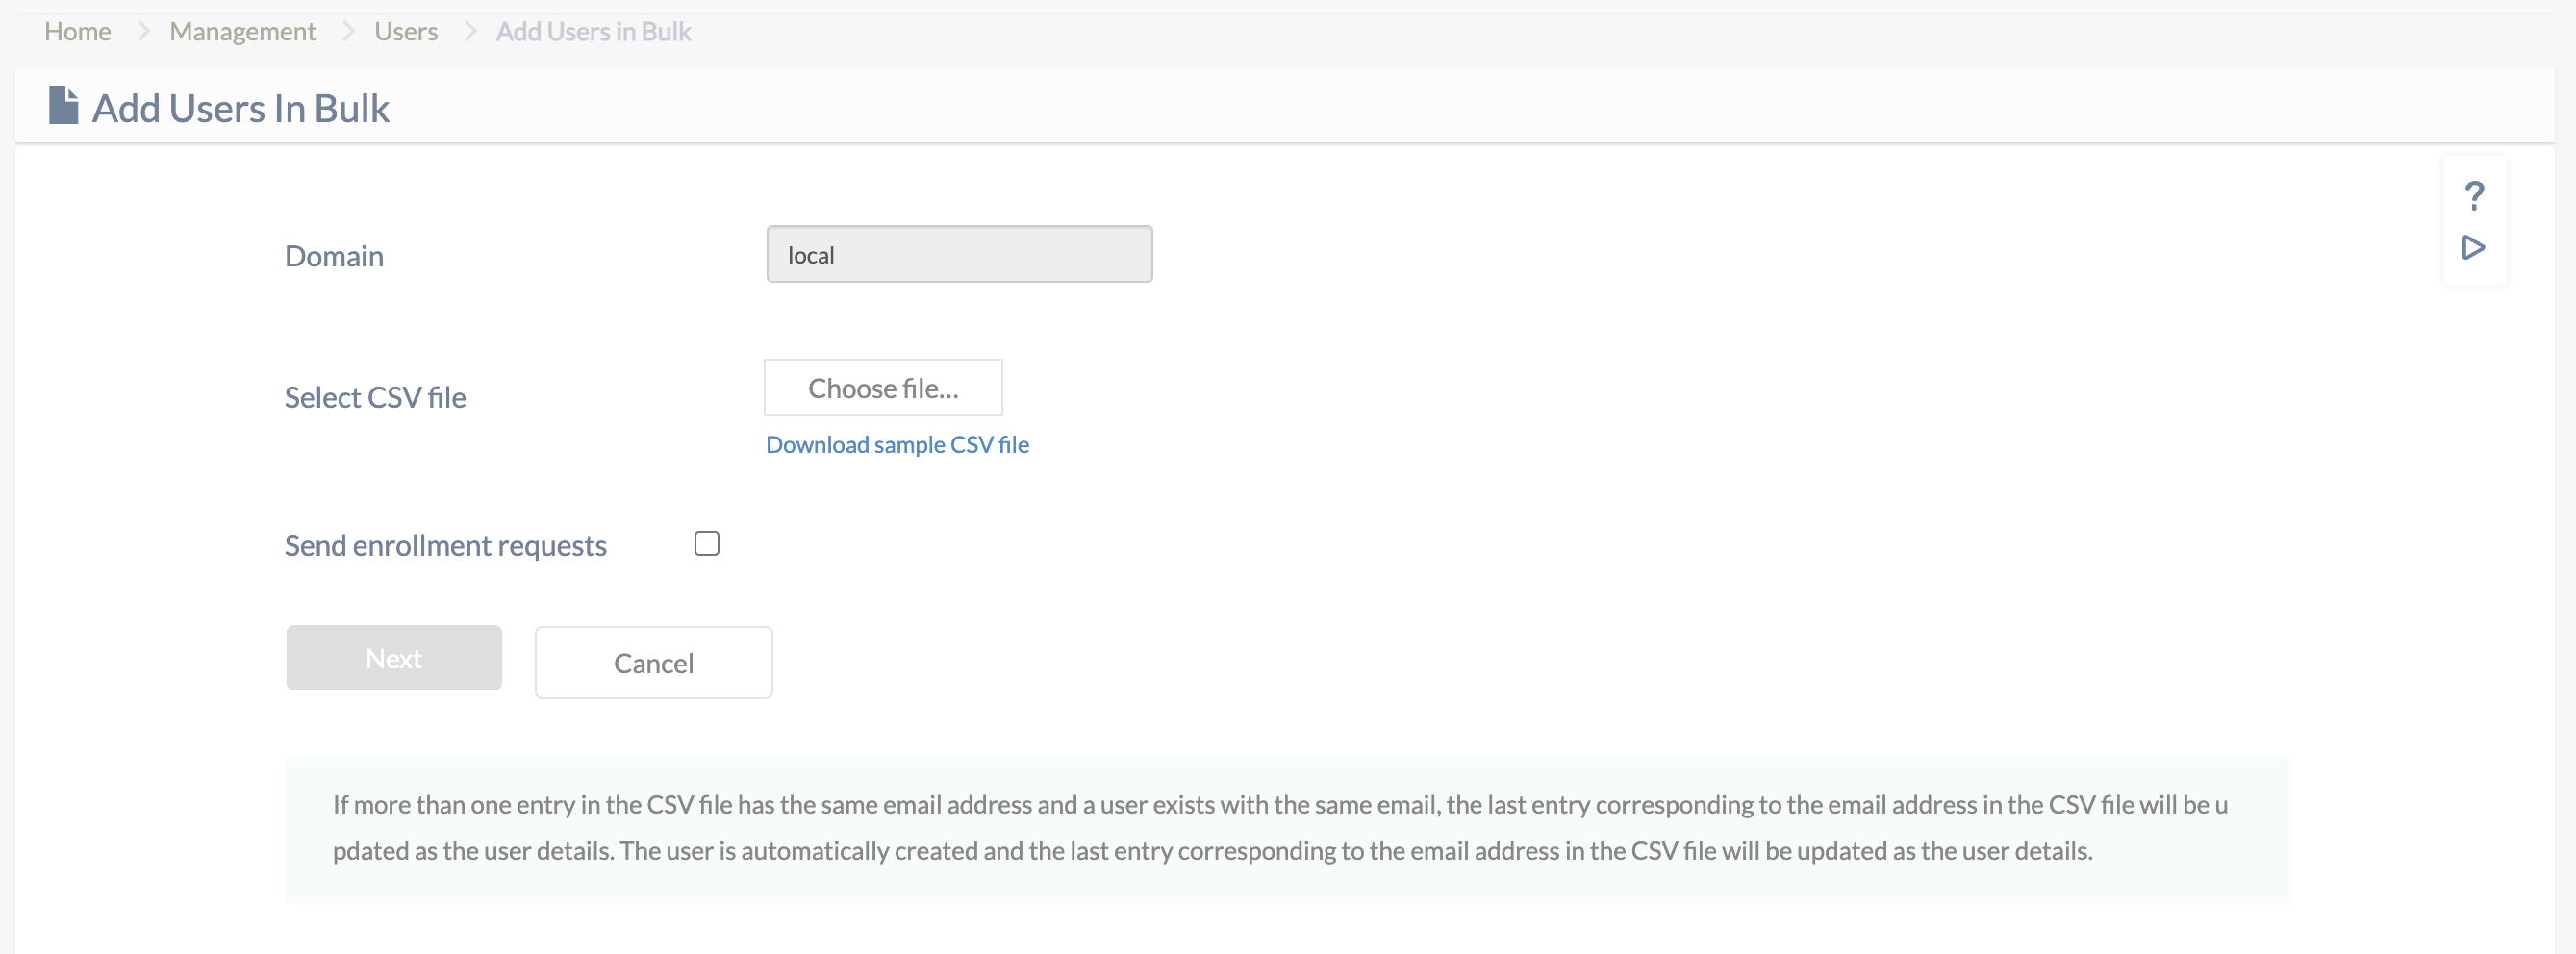The width and height of the screenshot is (2576, 954).
Task: Navigate to the Management breadcrumb
Action: (242, 32)
